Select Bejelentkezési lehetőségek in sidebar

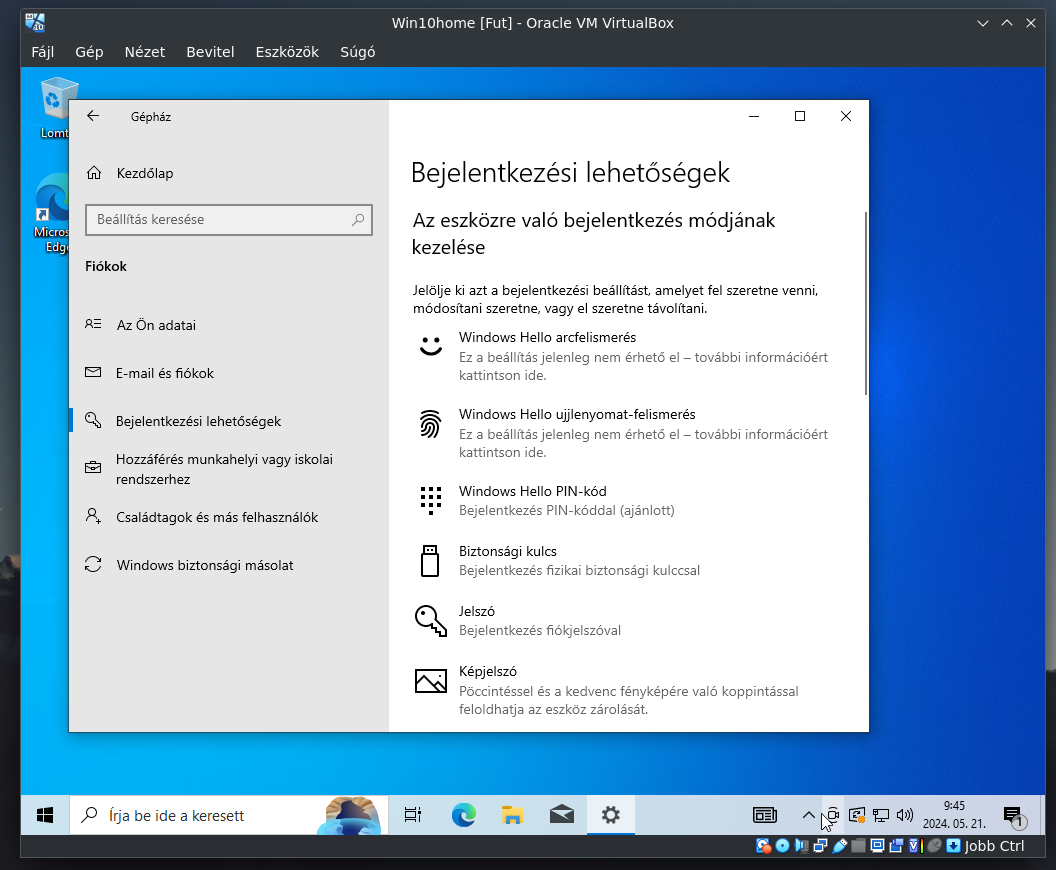tap(229, 421)
